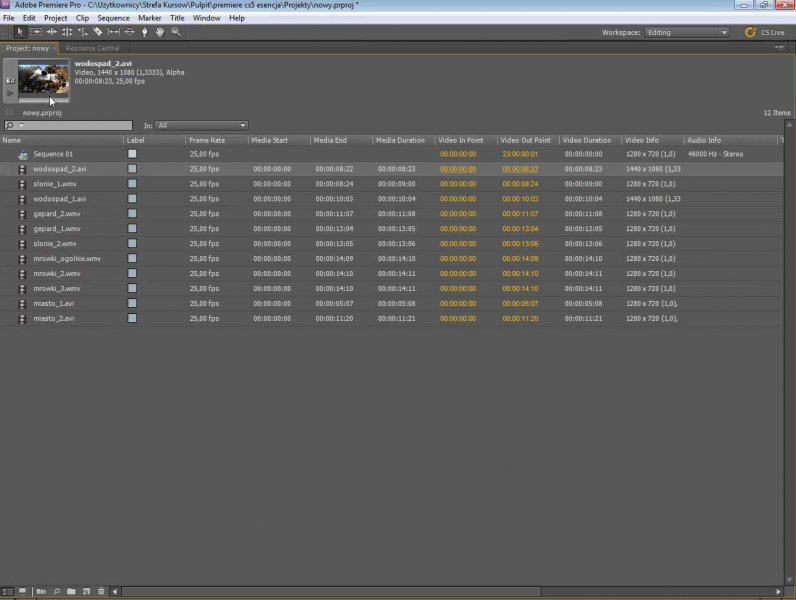796x600 pixels.
Task: Toggle the label box for miasto_1.avi
Action: tap(132, 304)
